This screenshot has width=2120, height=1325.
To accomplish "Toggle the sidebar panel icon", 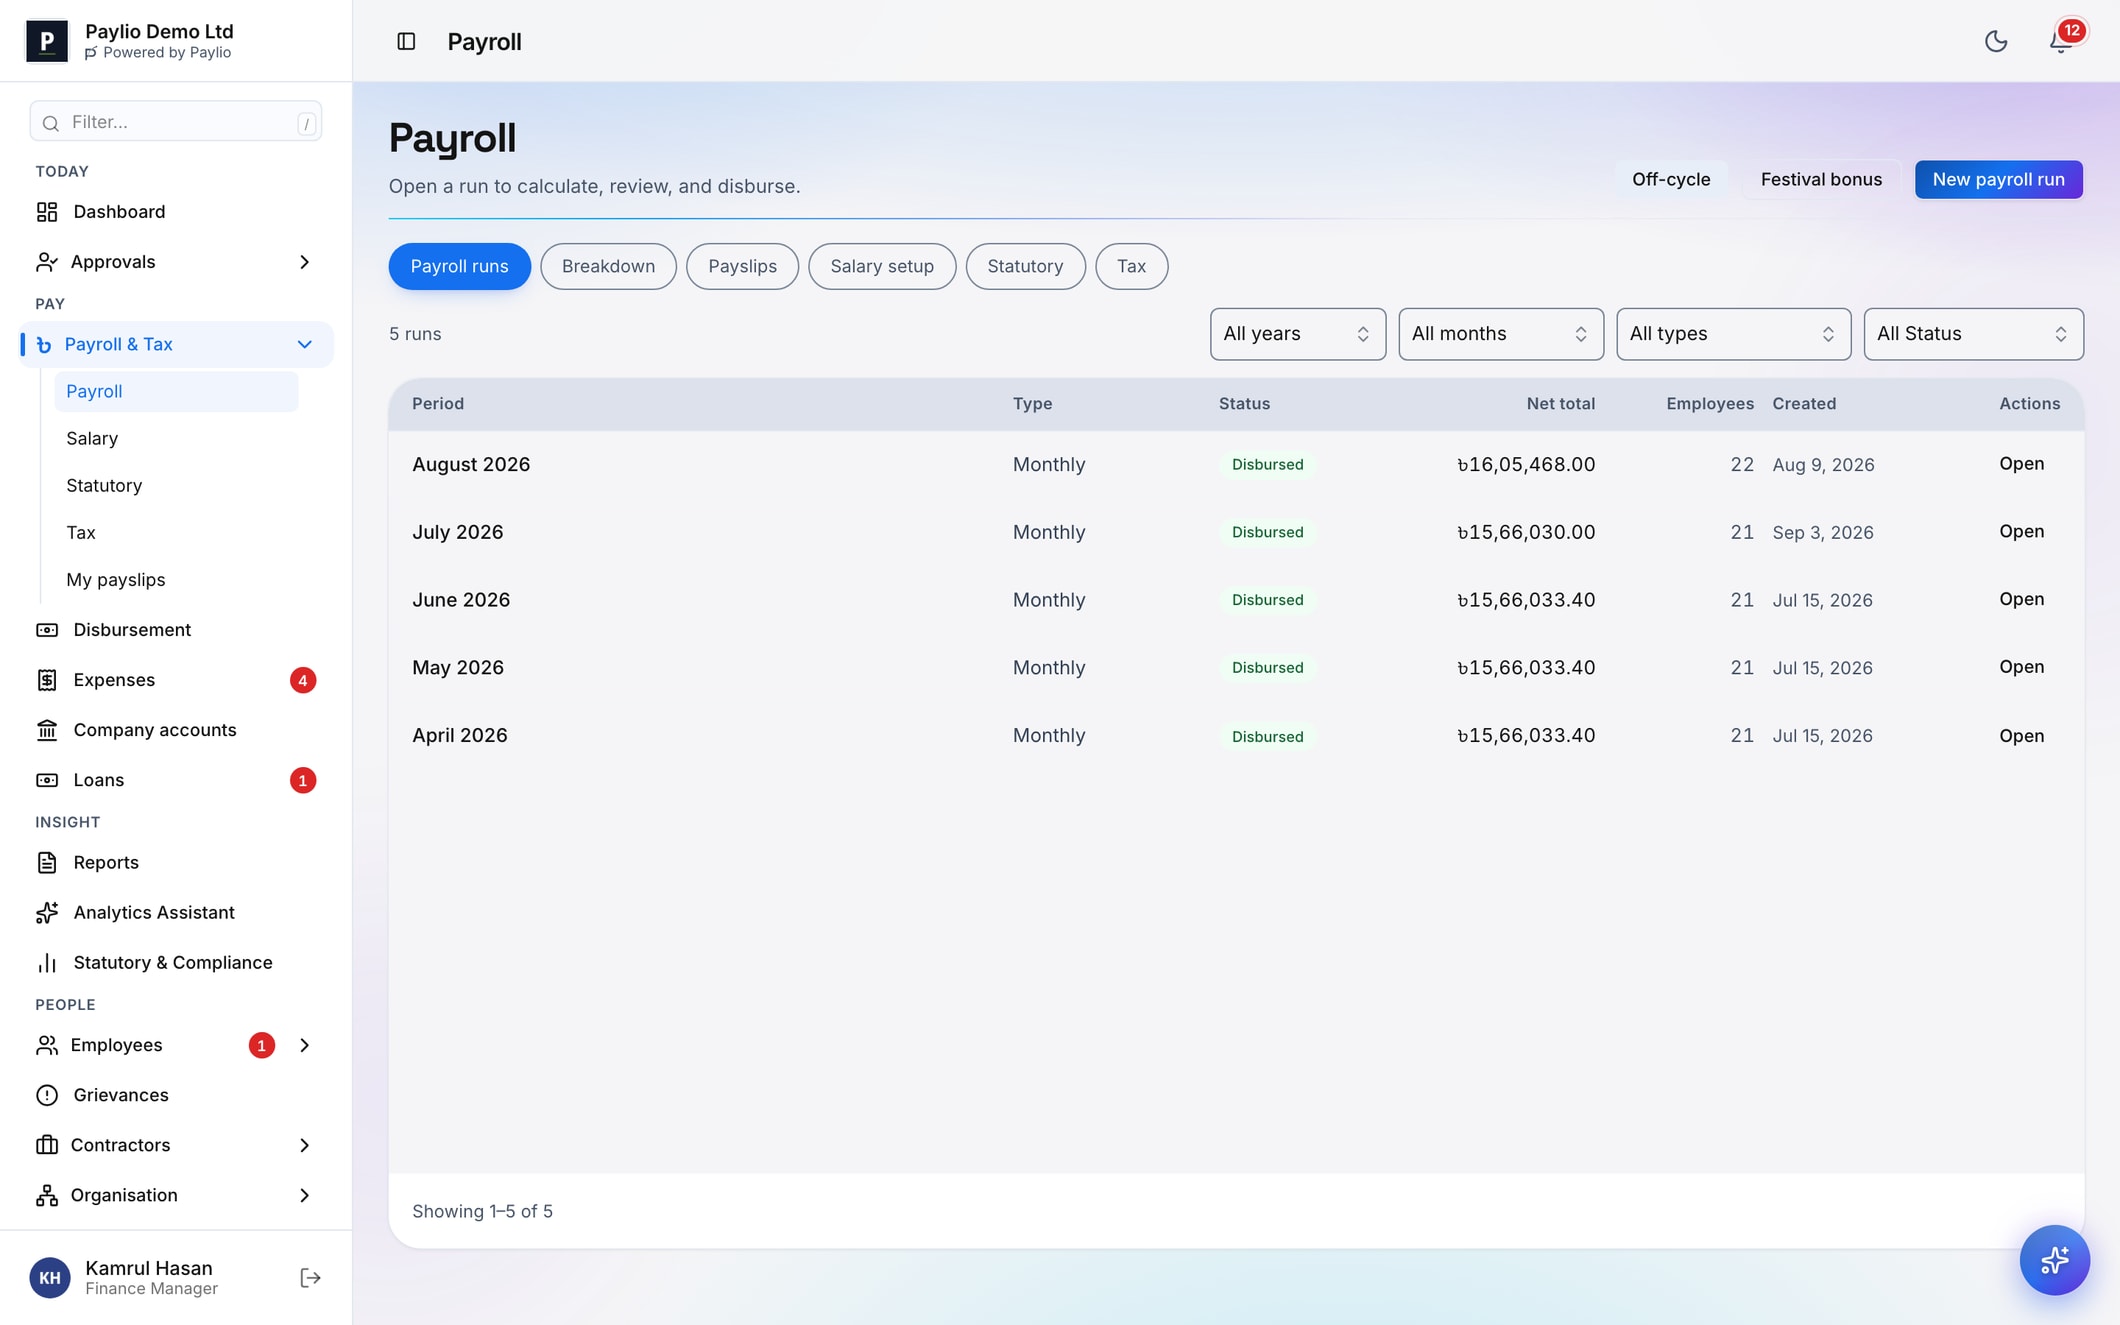I will click(406, 41).
